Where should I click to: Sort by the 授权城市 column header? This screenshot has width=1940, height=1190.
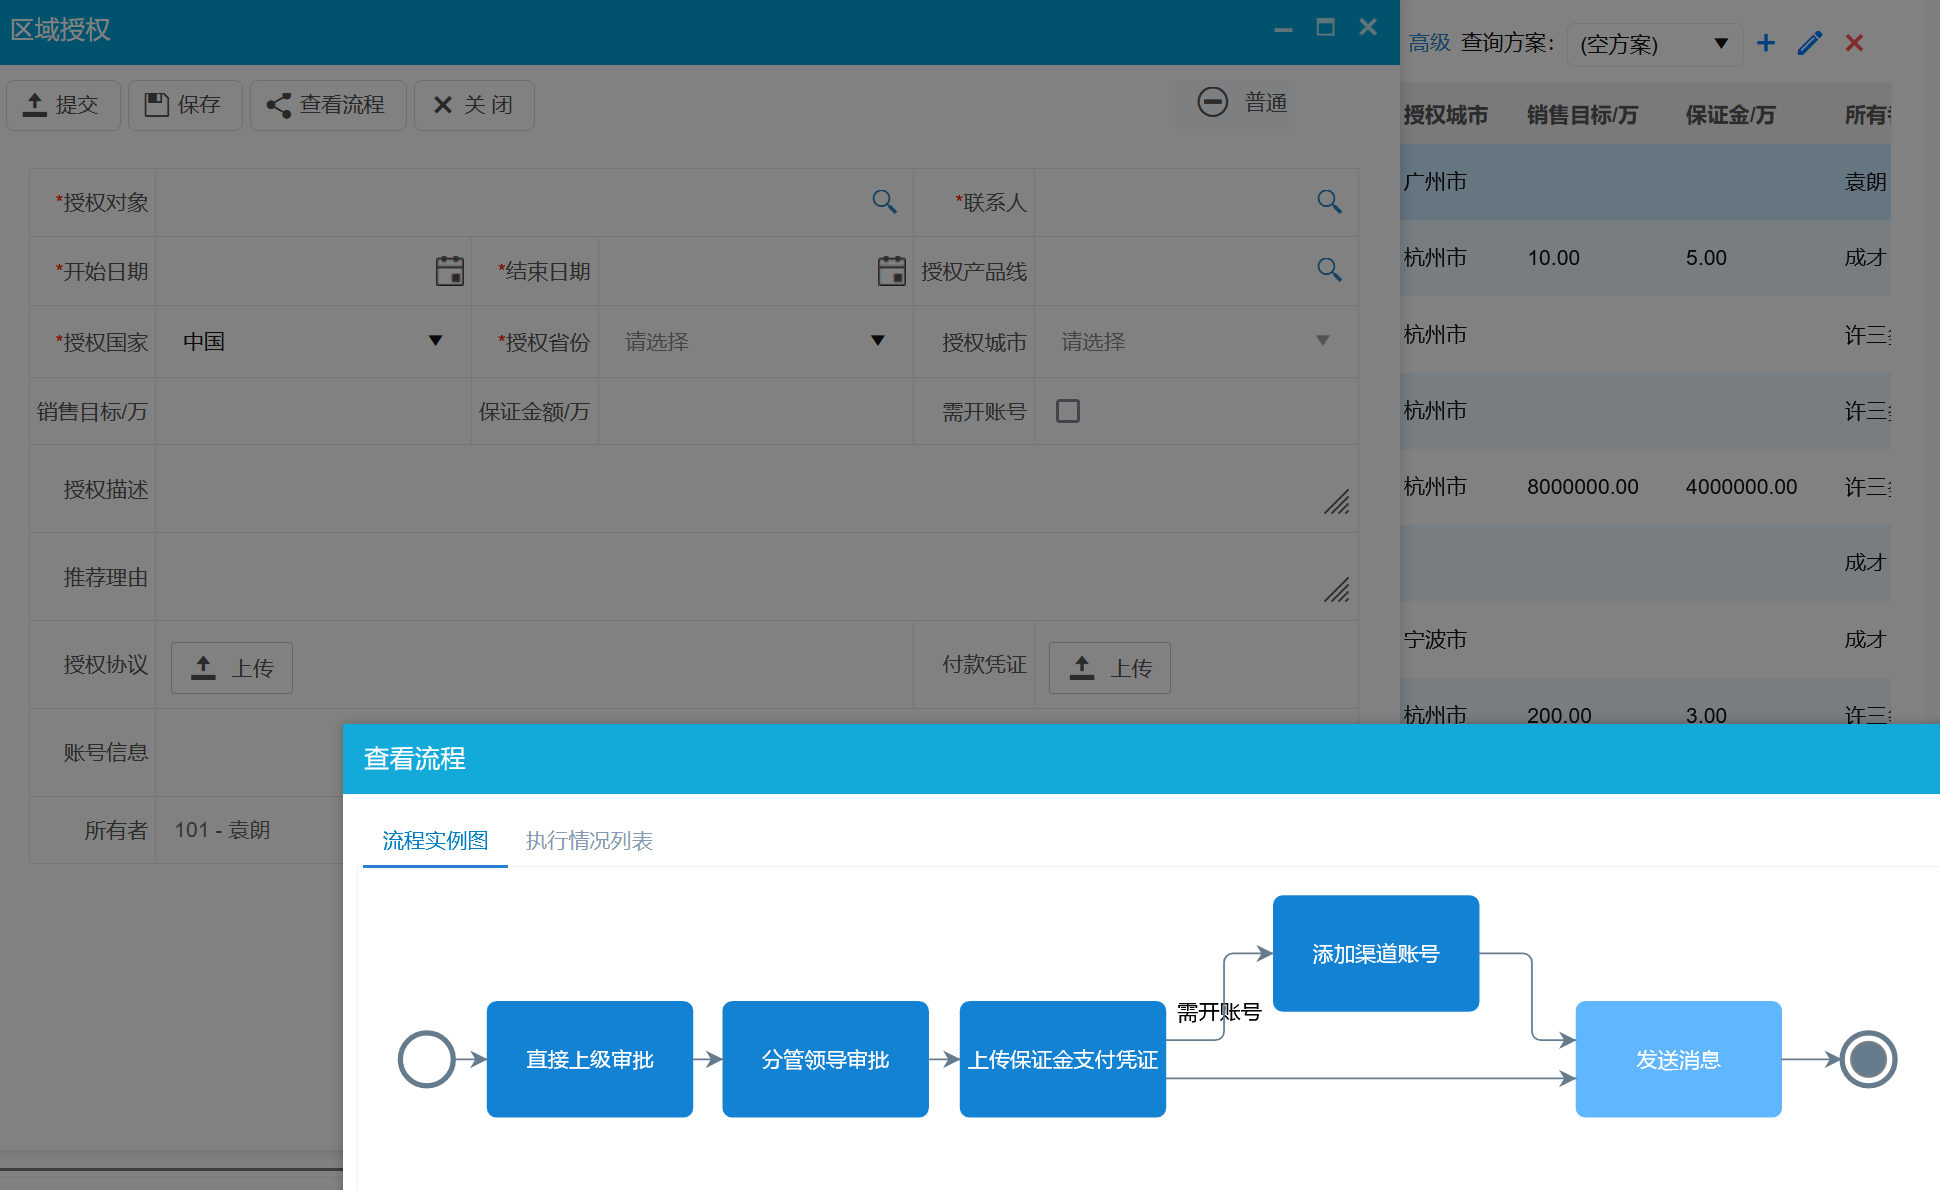coord(1445,115)
